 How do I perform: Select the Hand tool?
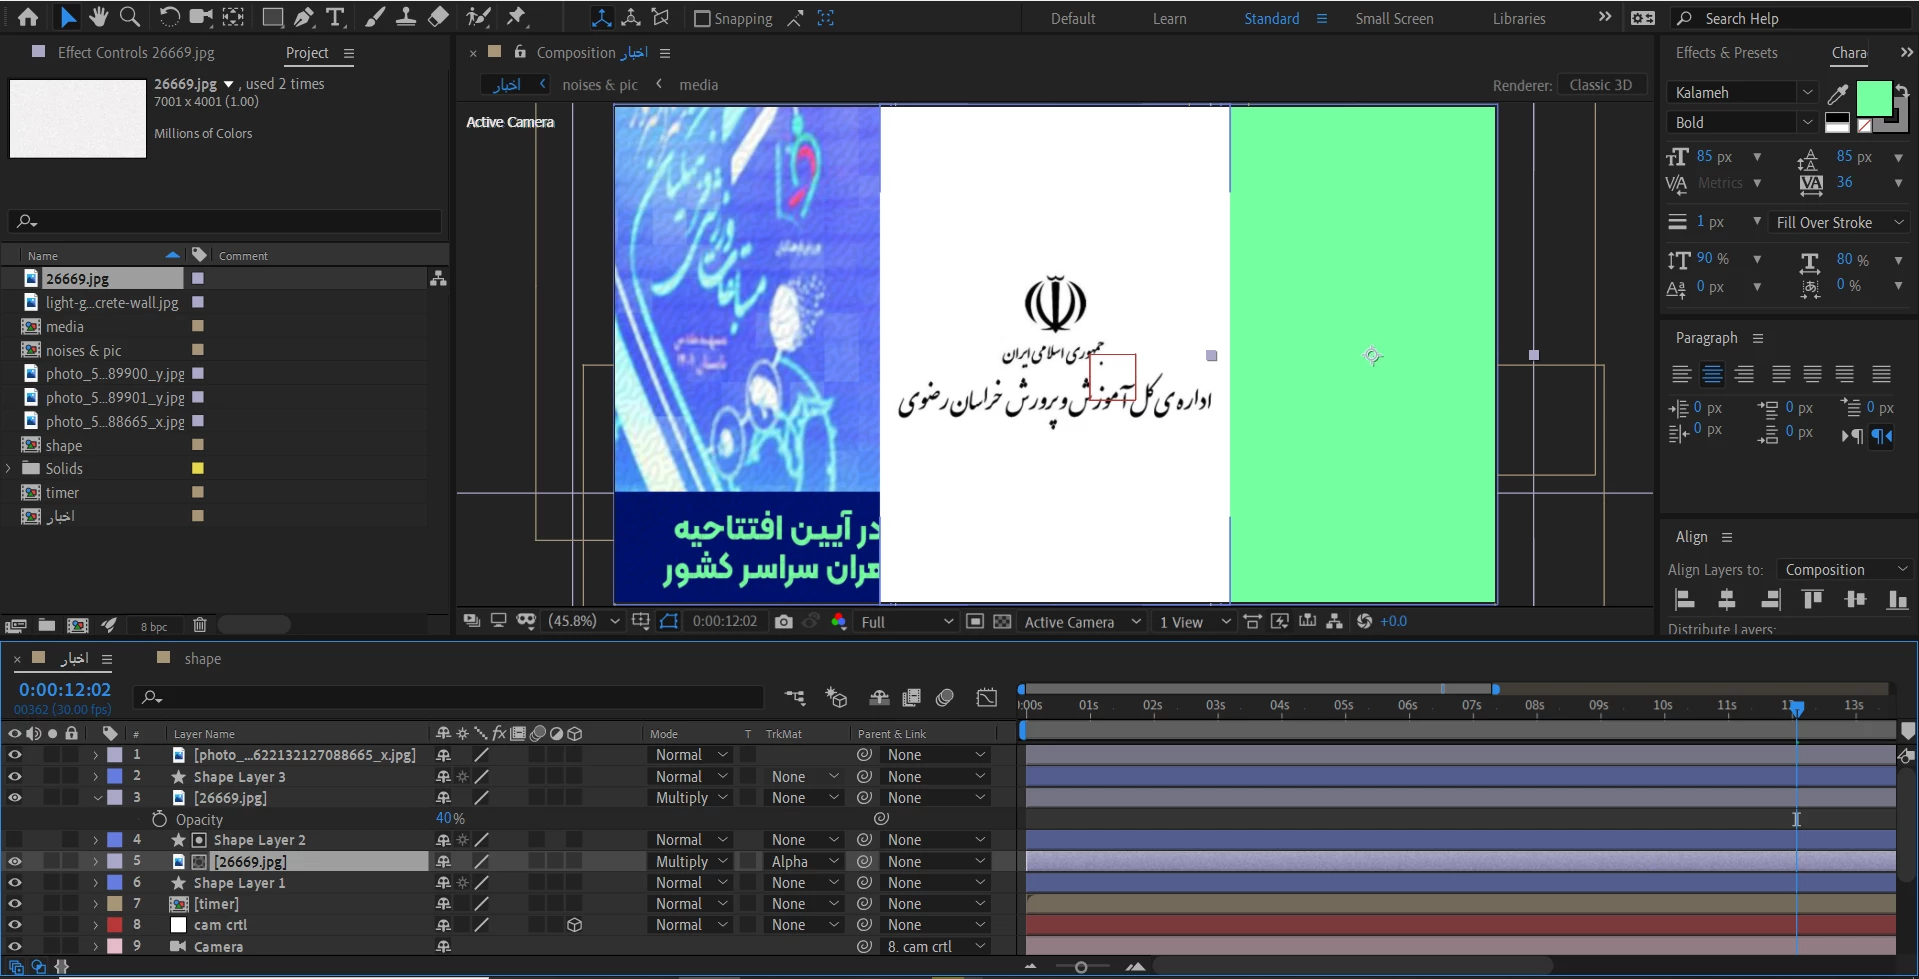(x=98, y=17)
